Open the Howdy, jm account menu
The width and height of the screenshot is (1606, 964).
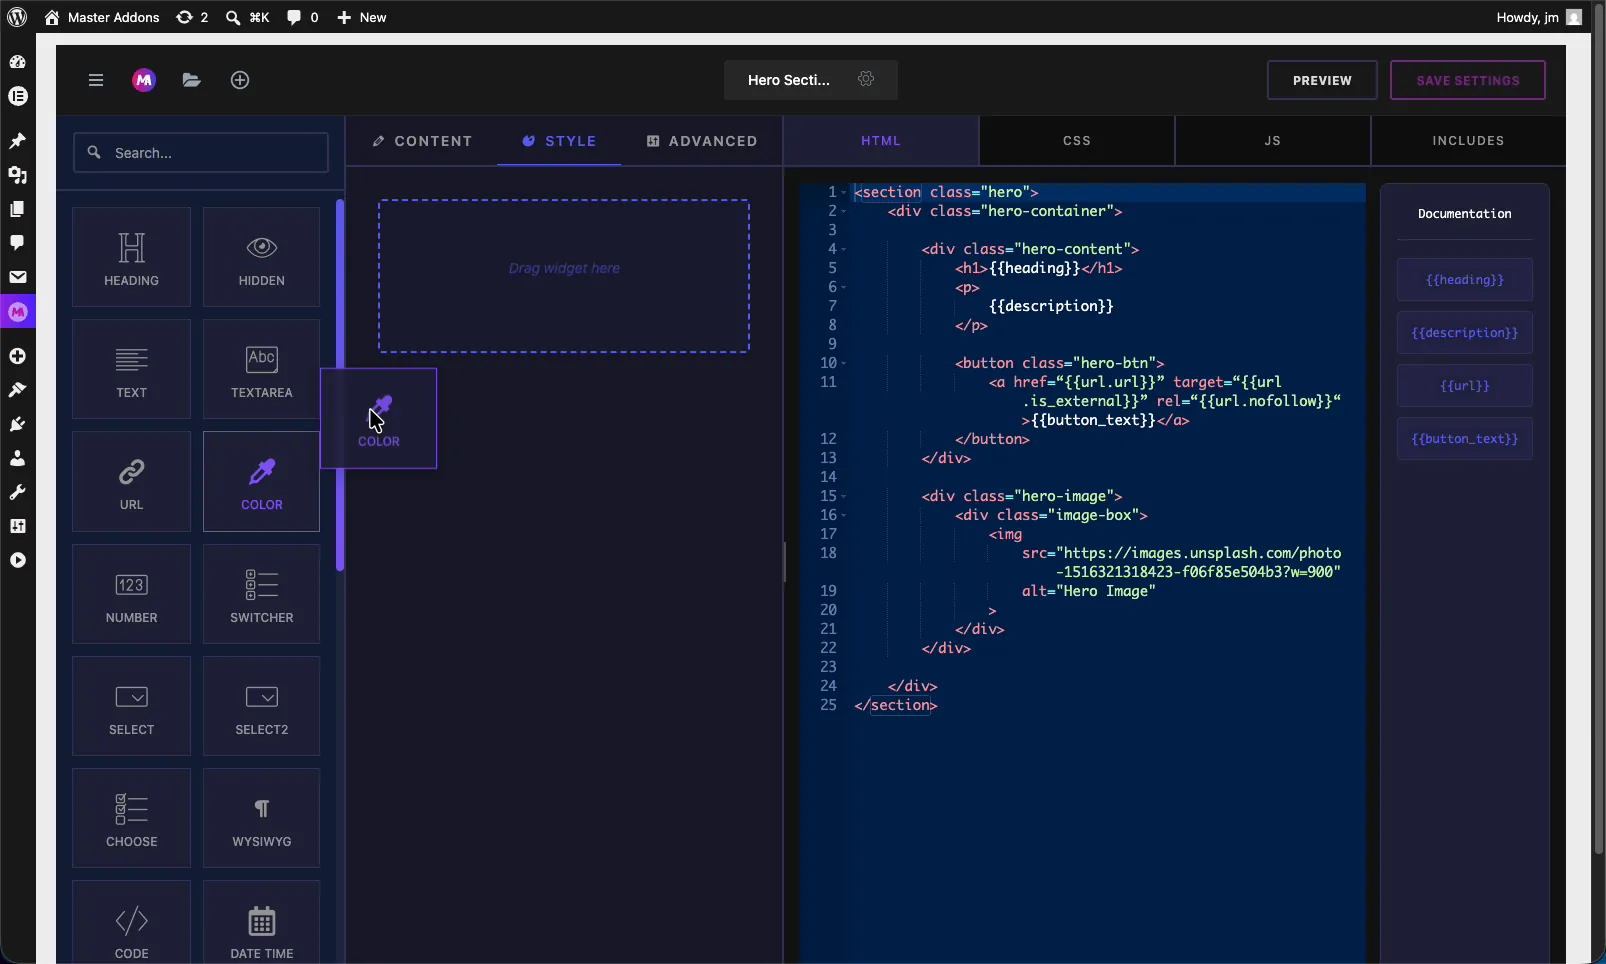(x=1539, y=17)
